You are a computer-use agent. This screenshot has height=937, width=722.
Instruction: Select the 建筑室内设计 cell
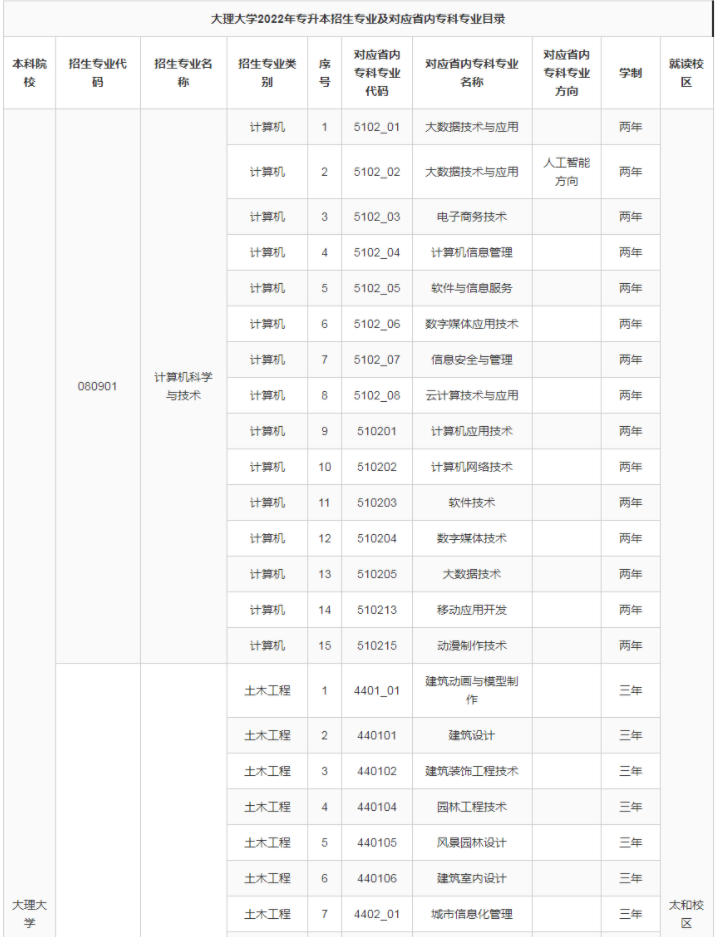click(472, 878)
